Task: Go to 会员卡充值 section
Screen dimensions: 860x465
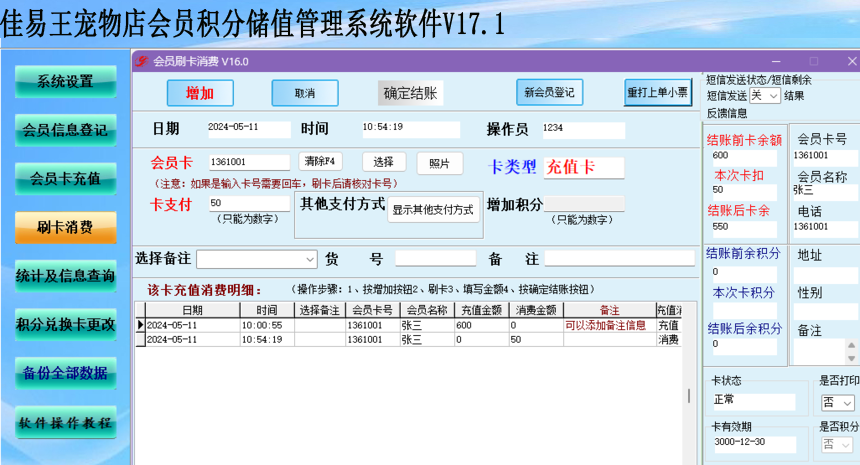Action: point(65,179)
